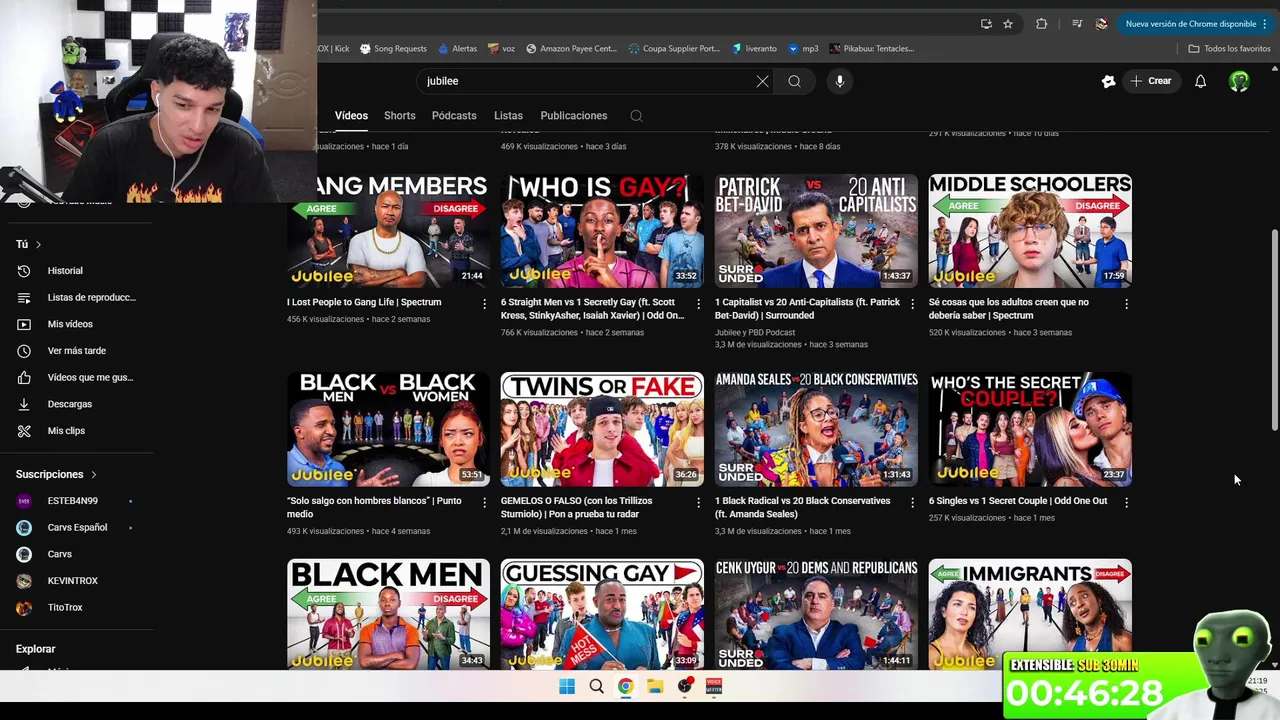Screen dimensions: 1280x720
Task: Open taskbar search icon
Action: (596, 686)
